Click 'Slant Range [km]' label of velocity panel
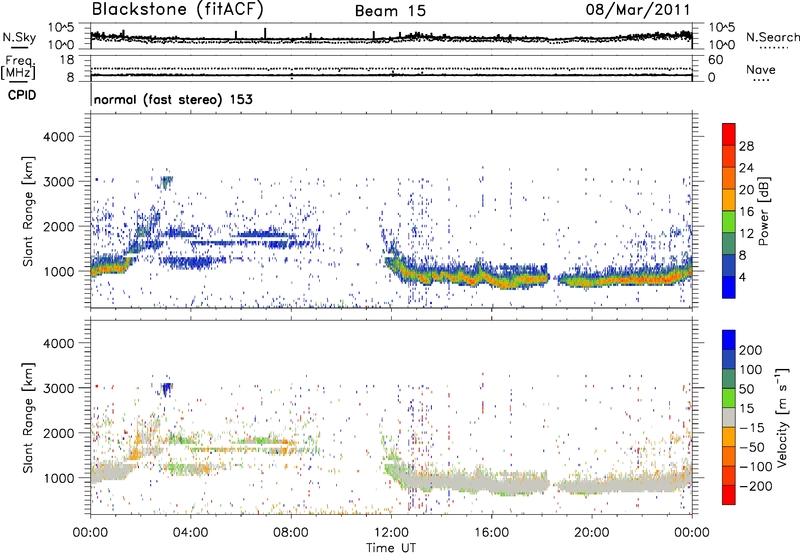The image size is (800, 554). click(x=28, y=417)
